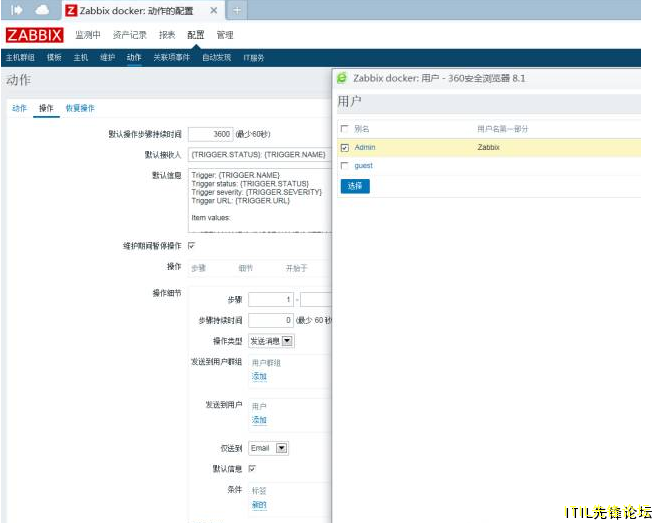Switch to the 动作 tab
Image resolution: width=652 pixels, height=523 pixels.
[x=19, y=108]
